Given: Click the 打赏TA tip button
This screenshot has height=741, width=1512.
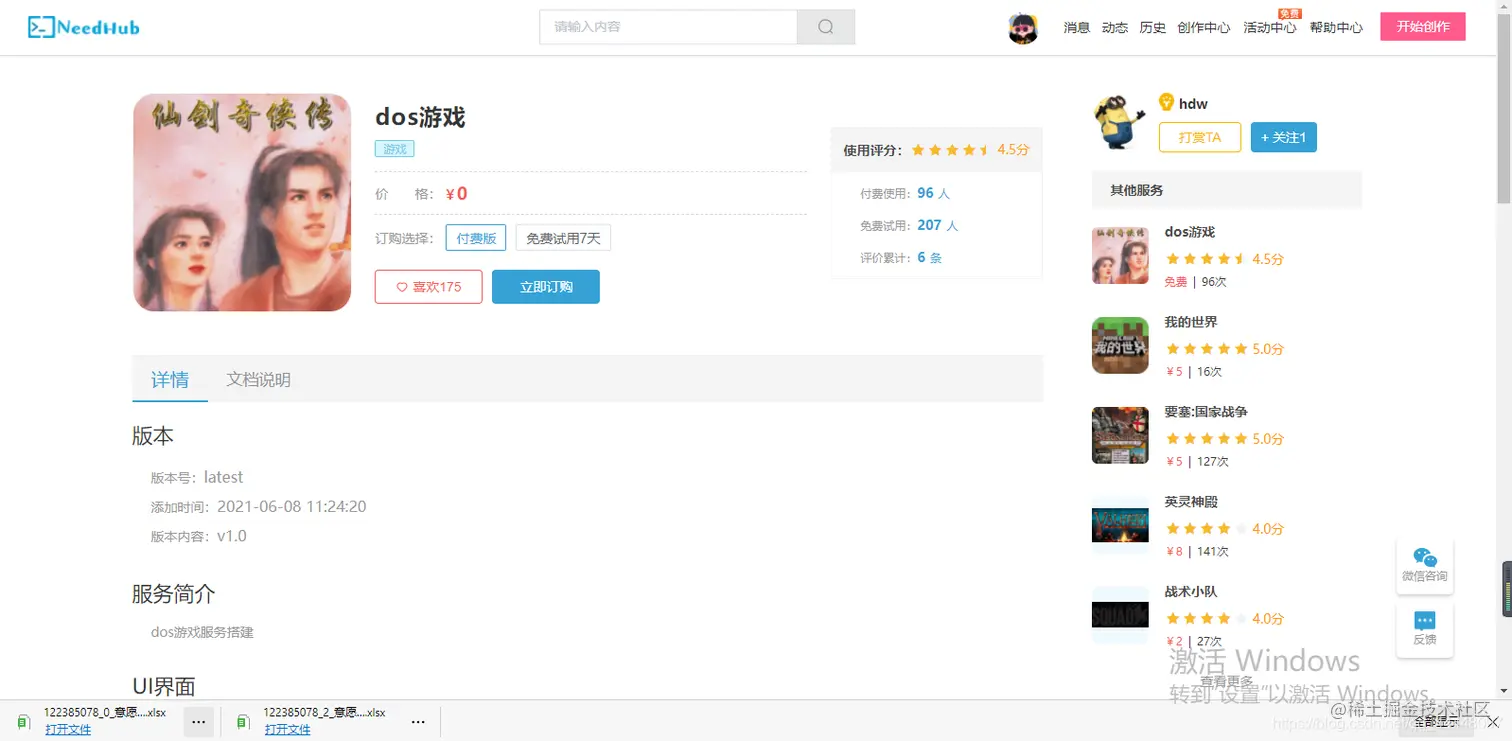Looking at the screenshot, I should [1200, 137].
